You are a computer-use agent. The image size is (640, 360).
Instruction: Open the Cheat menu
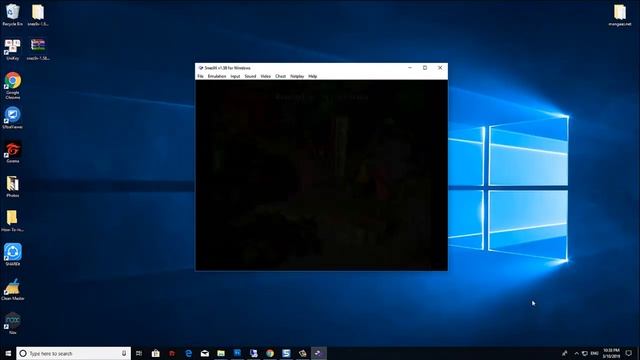[x=280, y=76]
